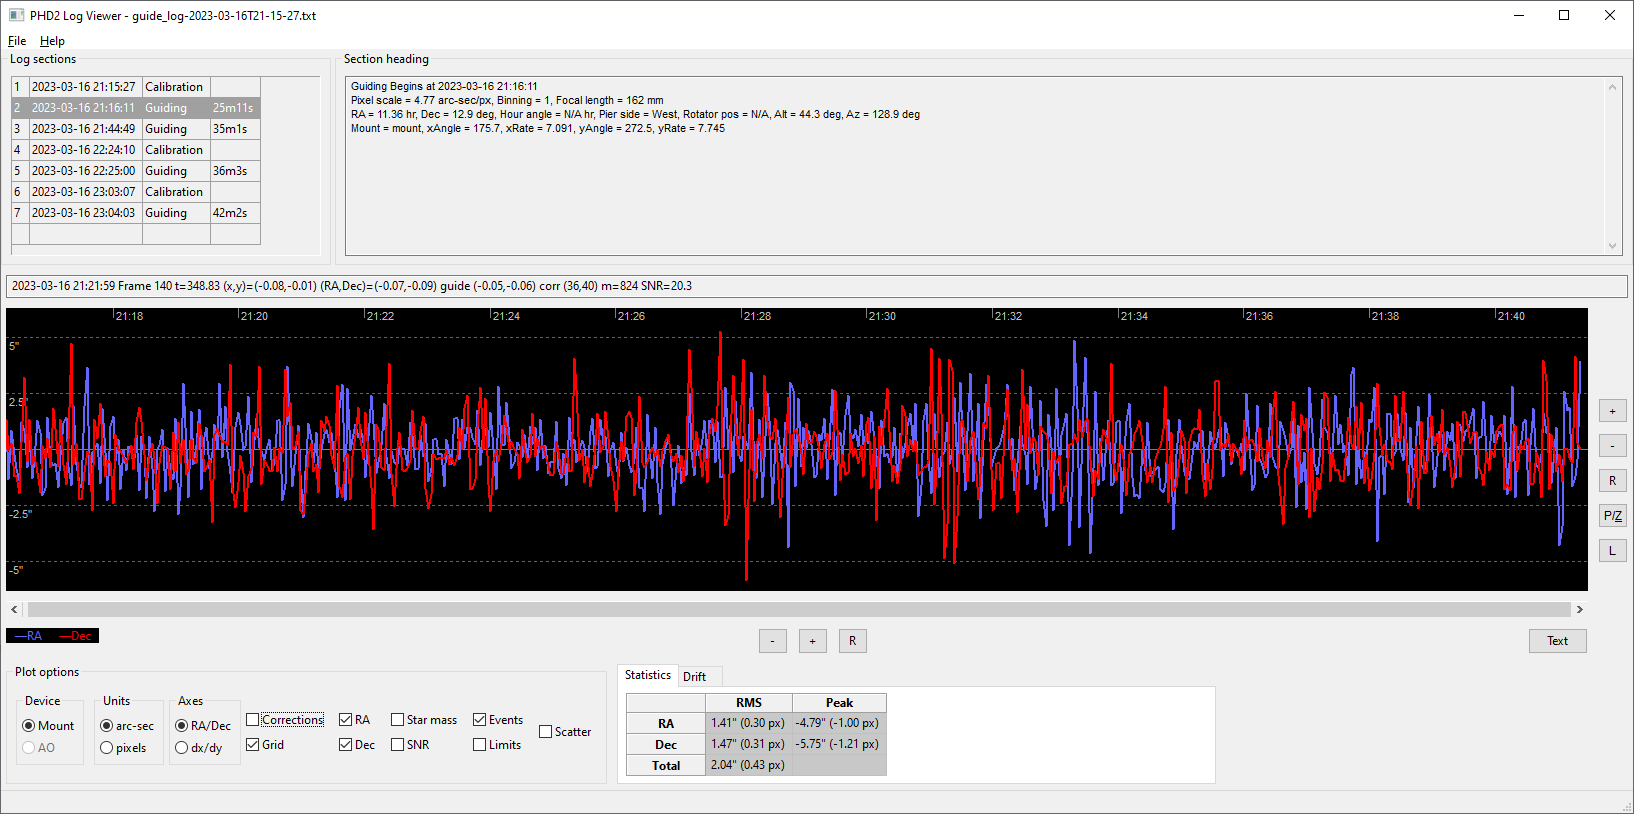This screenshot has height=814, width=1634.
Task: Select Calibration section at 23:03:07
Action: 136,192
